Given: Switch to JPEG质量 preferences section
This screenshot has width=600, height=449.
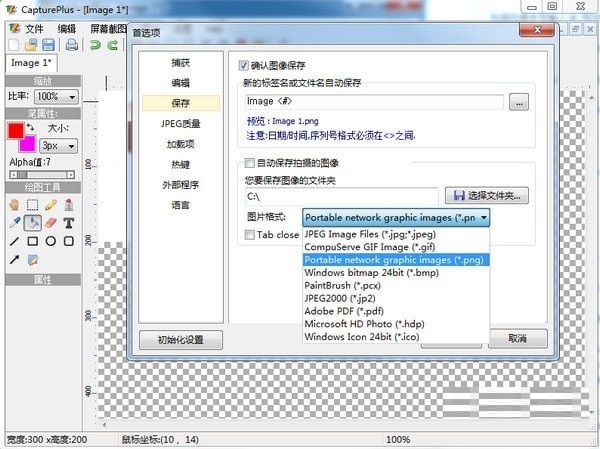Looking at the screenshot, I should (180, 123).
